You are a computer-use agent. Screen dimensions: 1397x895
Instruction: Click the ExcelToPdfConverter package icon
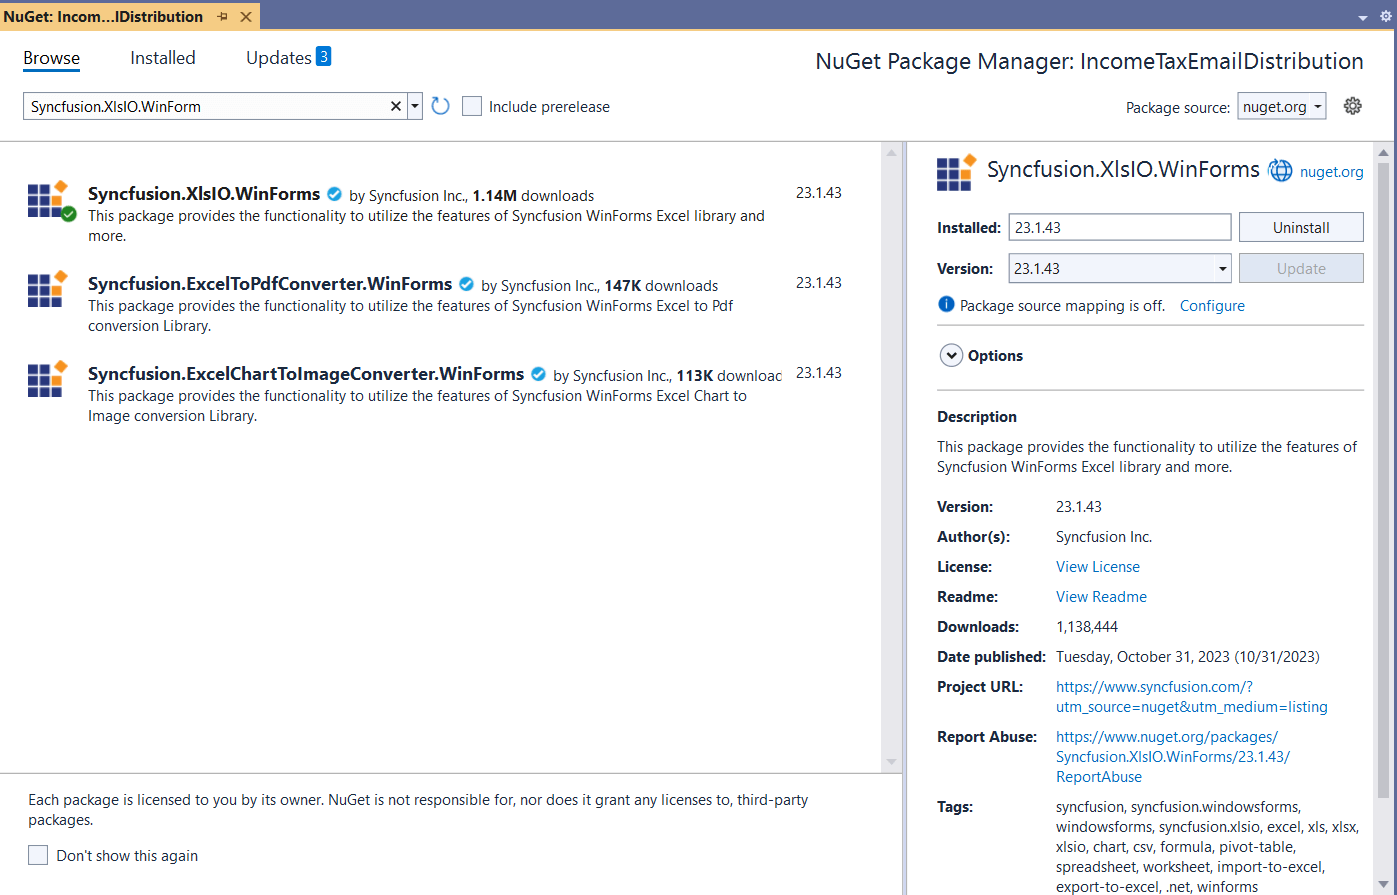[x=47, y=290]
